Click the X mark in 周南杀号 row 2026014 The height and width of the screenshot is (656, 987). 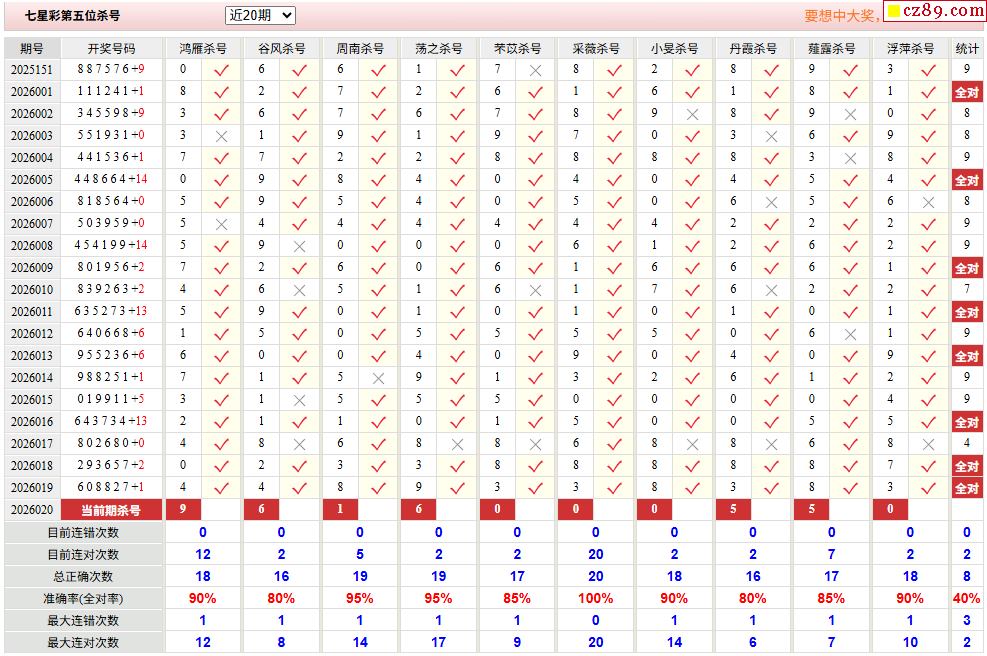tap(378, 378)
